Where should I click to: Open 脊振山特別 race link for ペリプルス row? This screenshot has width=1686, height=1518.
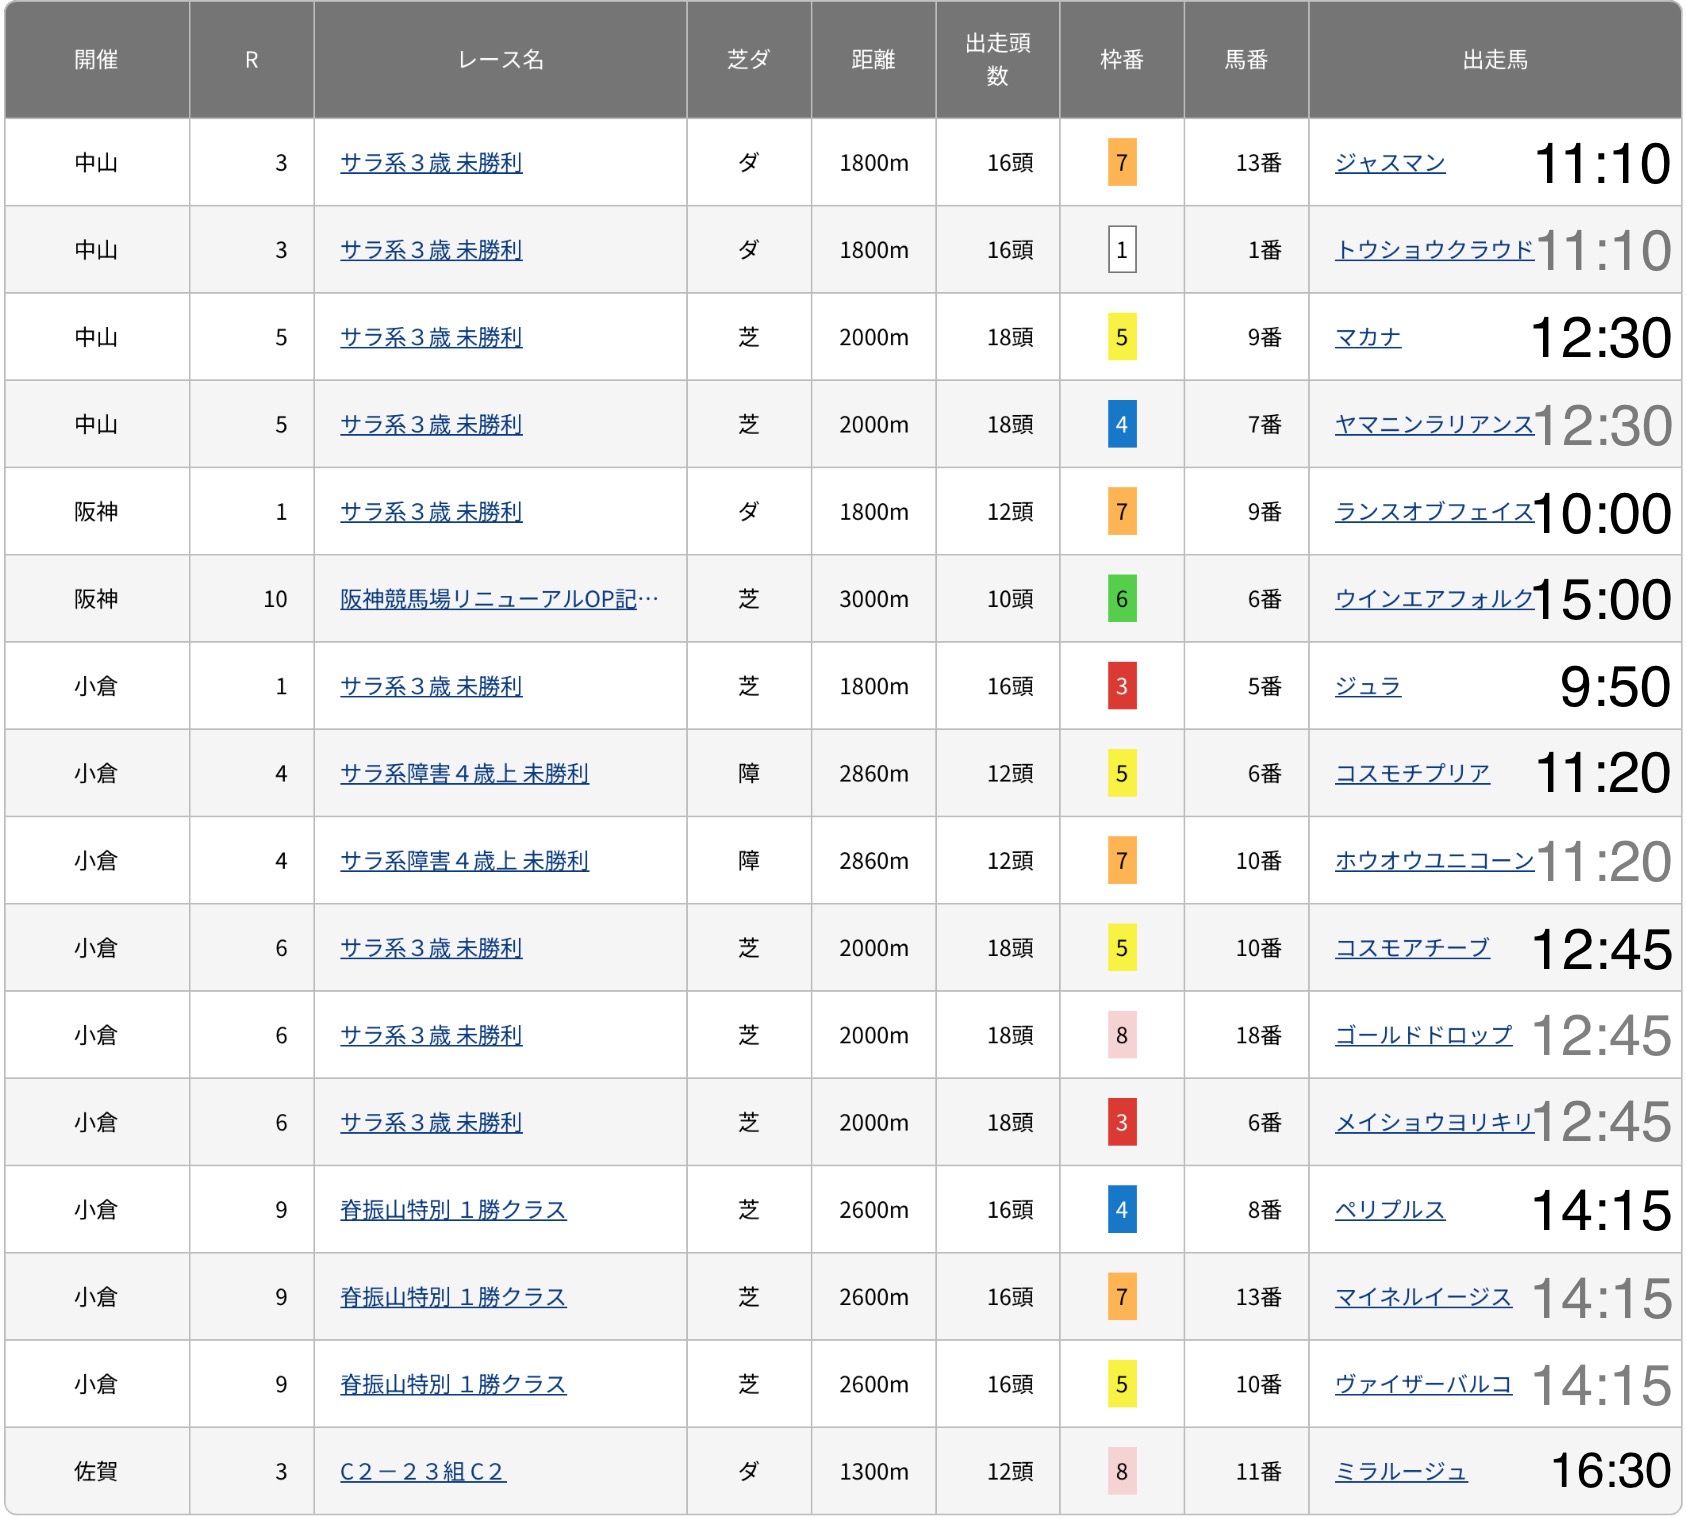coord(453,1209)
